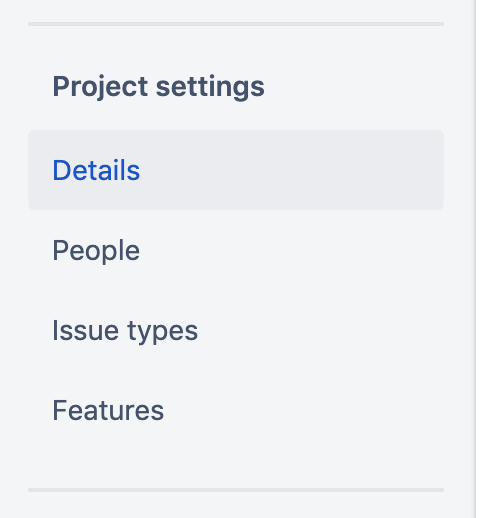This screenshot has width=496, height=518.
Task: Switch to the Issue types tab
Action: click(236, 330)
